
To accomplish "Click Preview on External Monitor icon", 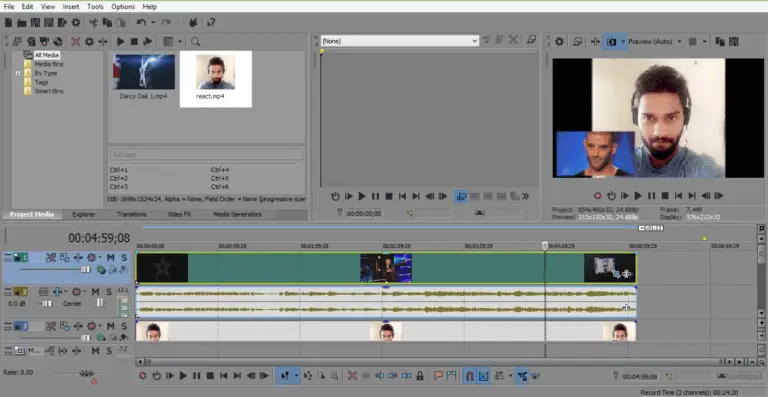I will pos(577,42).
